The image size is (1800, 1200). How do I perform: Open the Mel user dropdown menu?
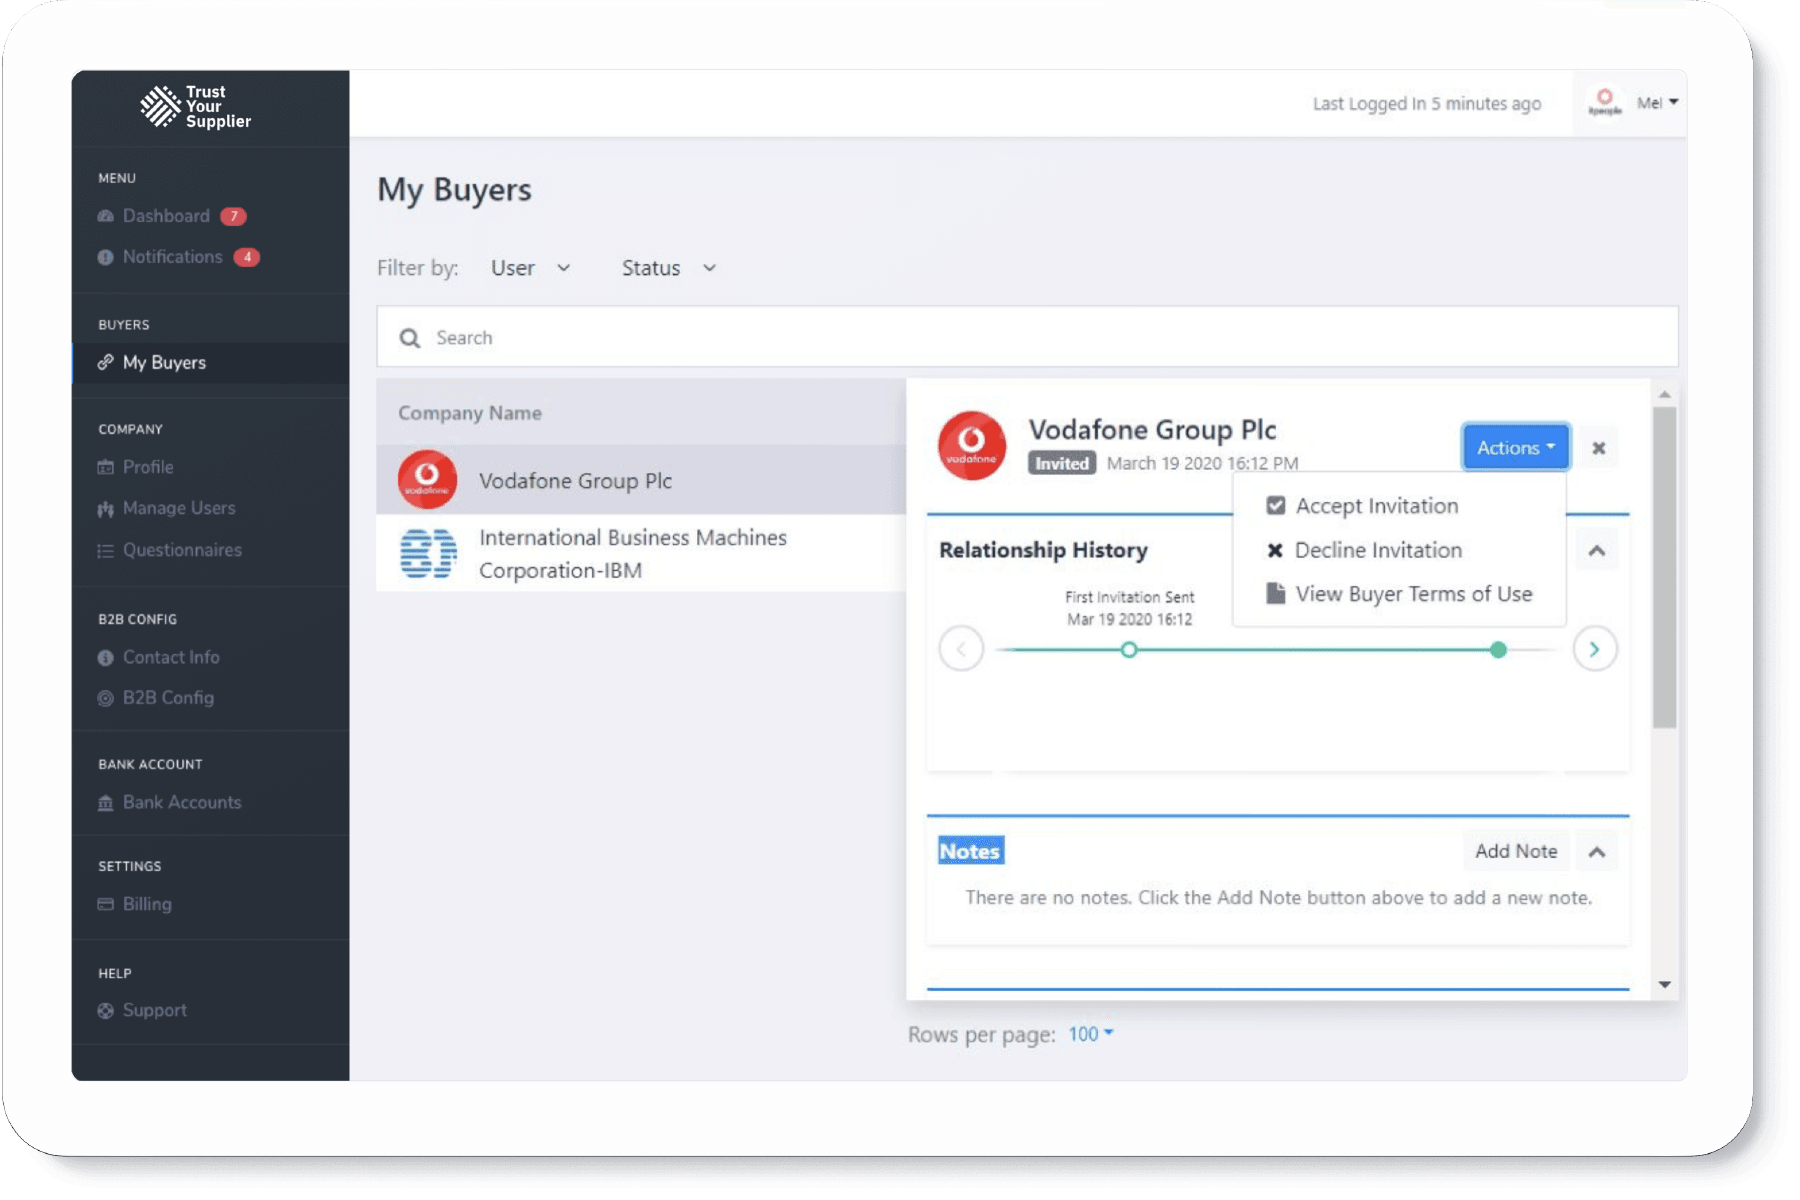(1657, 102)
